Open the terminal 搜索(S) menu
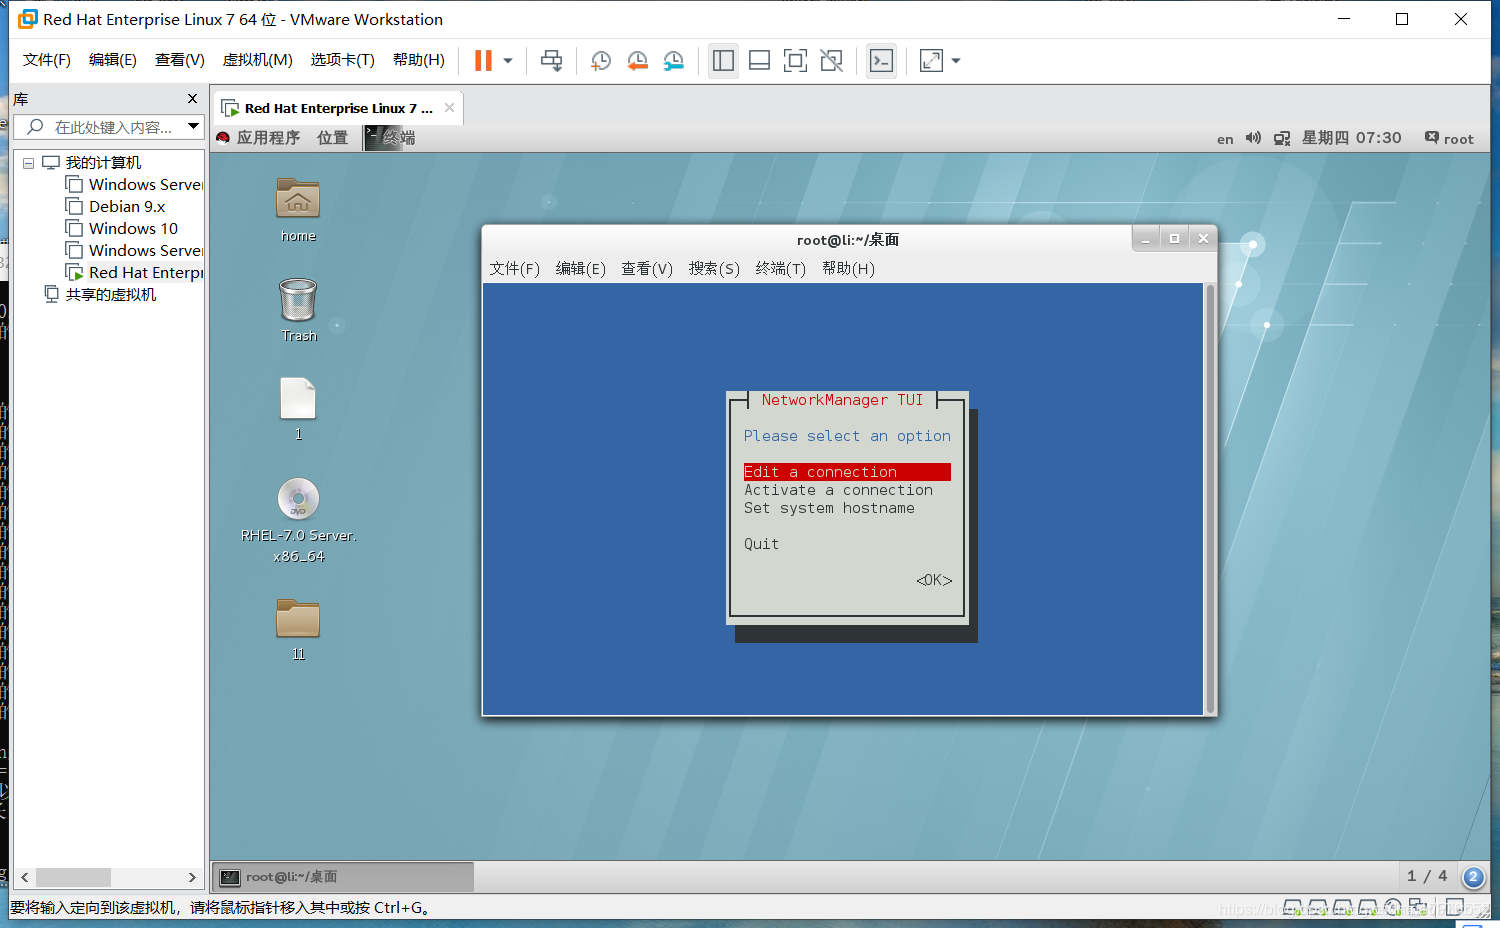The height and width of the screenshot is (928, 1500). tap(714, 269)
